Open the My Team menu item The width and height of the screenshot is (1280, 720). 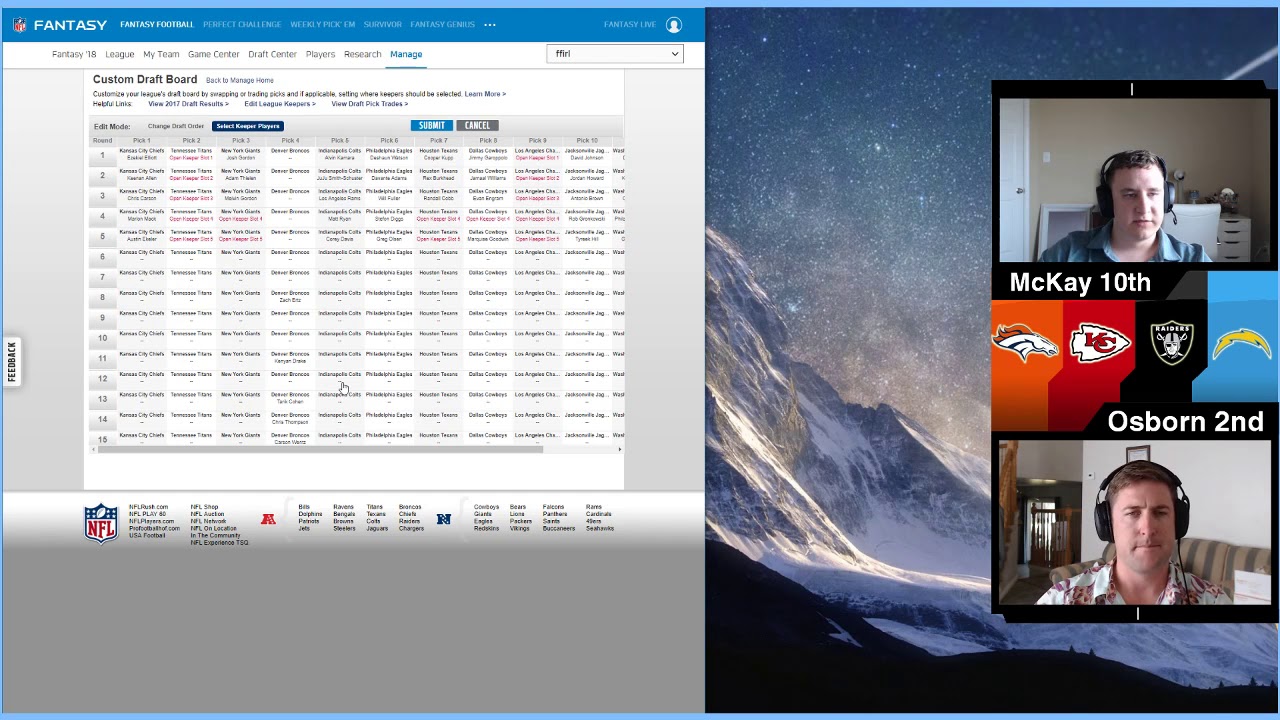pos(161,54)
